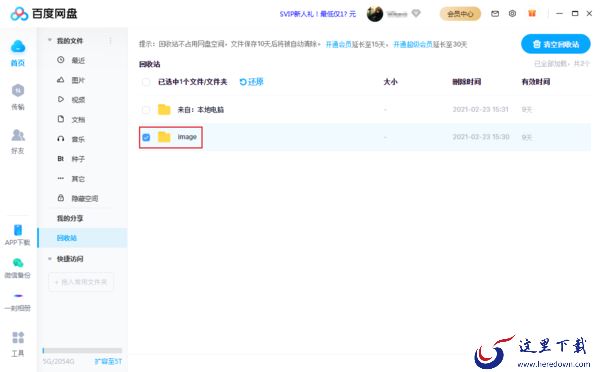This screenshot has height=372, width=600.
Task: Open the gift box icon
Action: coord(532,14)
